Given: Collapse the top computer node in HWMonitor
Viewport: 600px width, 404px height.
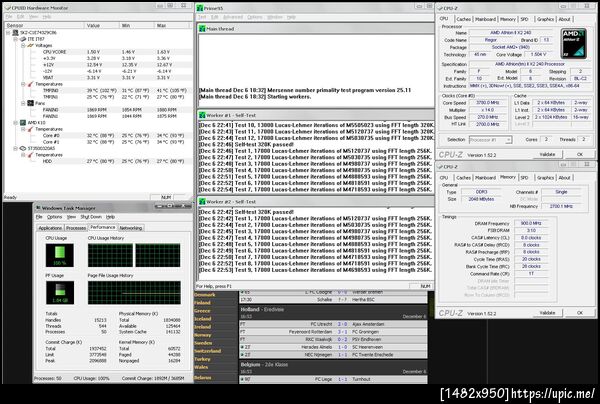Looking at the screenshot, I should pos(8,33).
